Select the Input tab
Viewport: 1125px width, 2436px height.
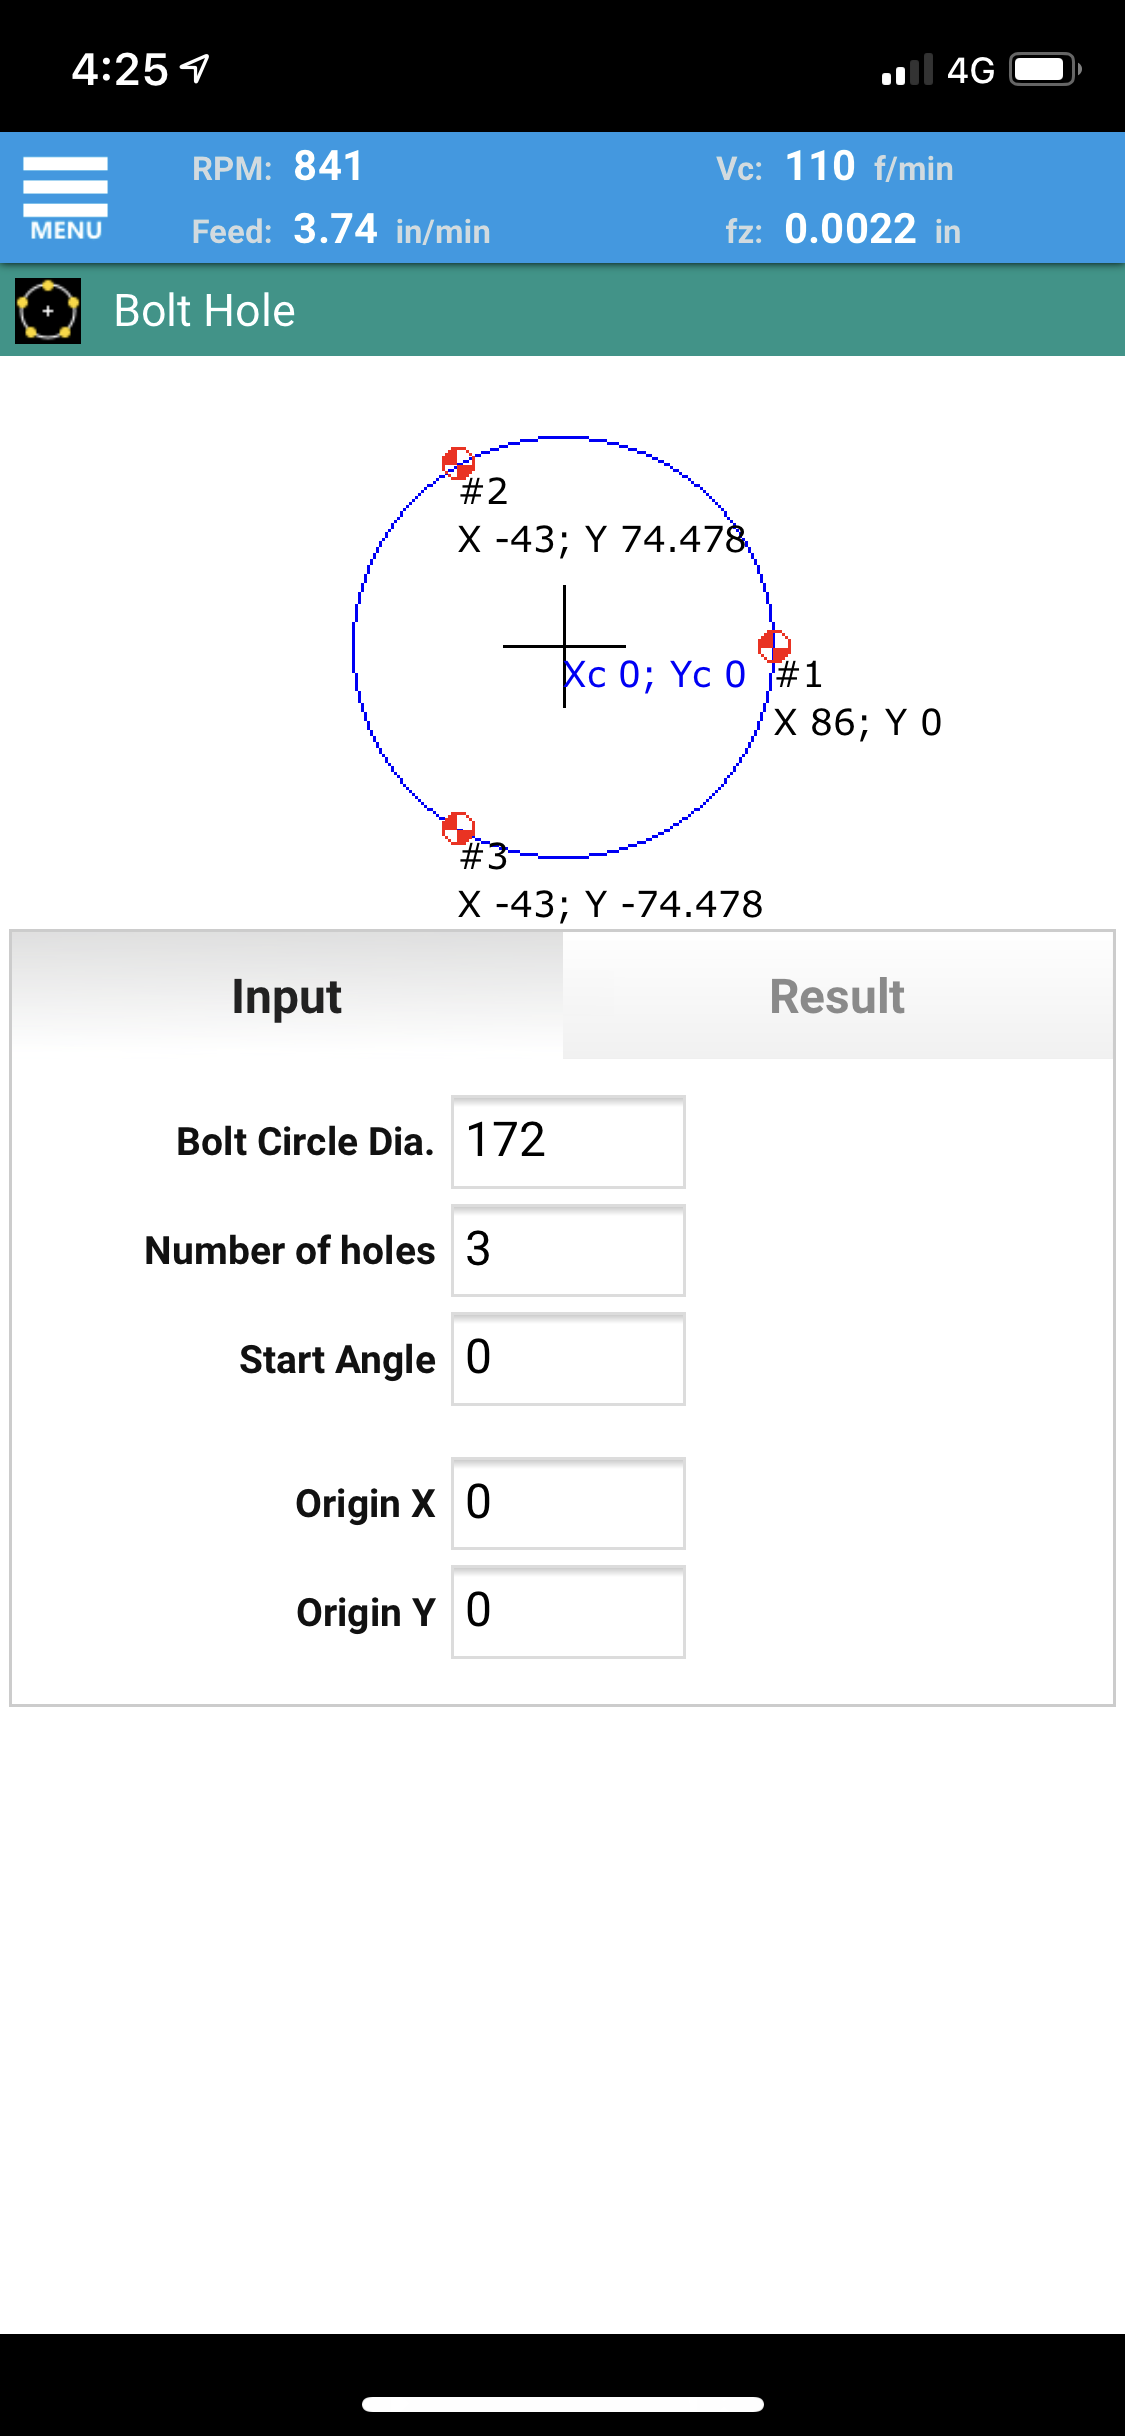pyautogui.click(x=287, y=996)
